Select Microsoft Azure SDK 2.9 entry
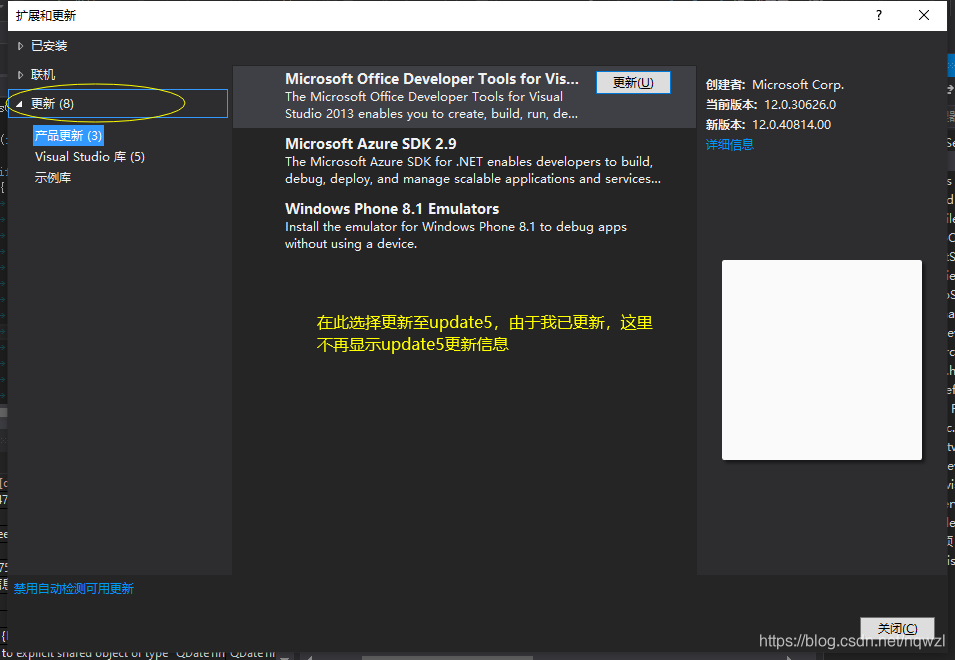 click(464, 161)
